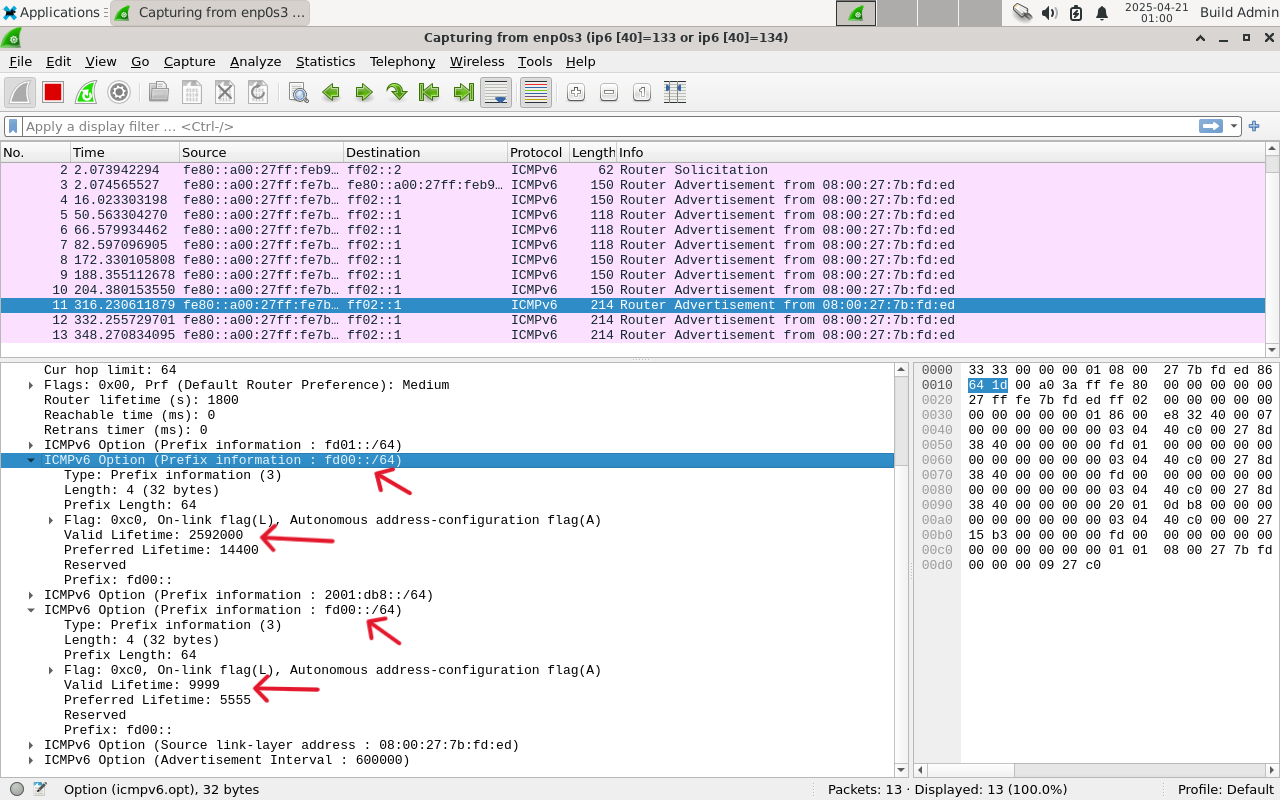This screenshot has height=800, width=1280.
Task: Collapse the selected fd00::/64 prefix option
Action: [31, 460]
